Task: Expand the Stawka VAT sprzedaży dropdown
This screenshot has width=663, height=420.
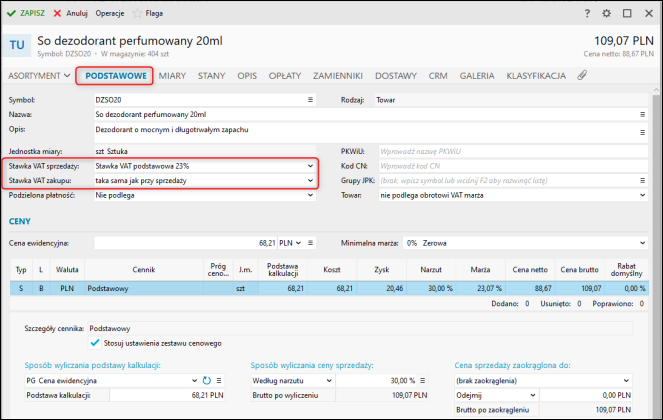Action: pos(310,166)
